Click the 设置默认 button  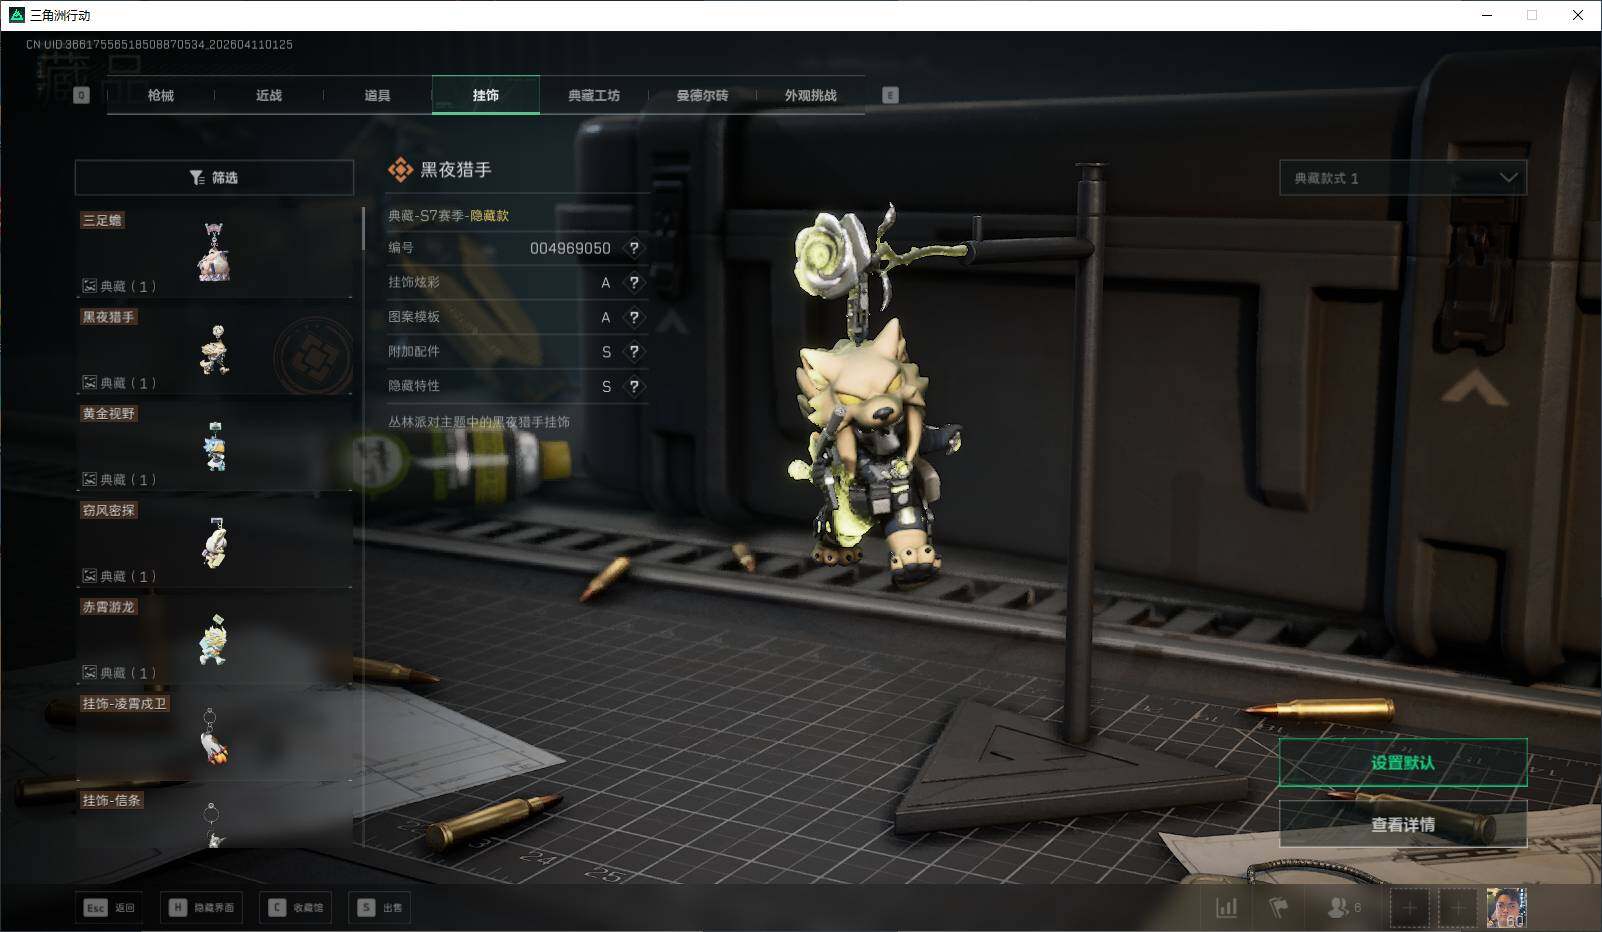click(x=1403, y=763)
